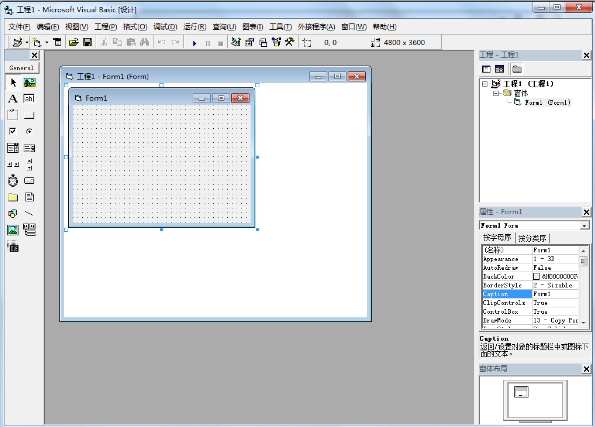This screenshot has height=427, width=595.
Task: Toggle Folders icon in project panel
Action: pos(517,69)
